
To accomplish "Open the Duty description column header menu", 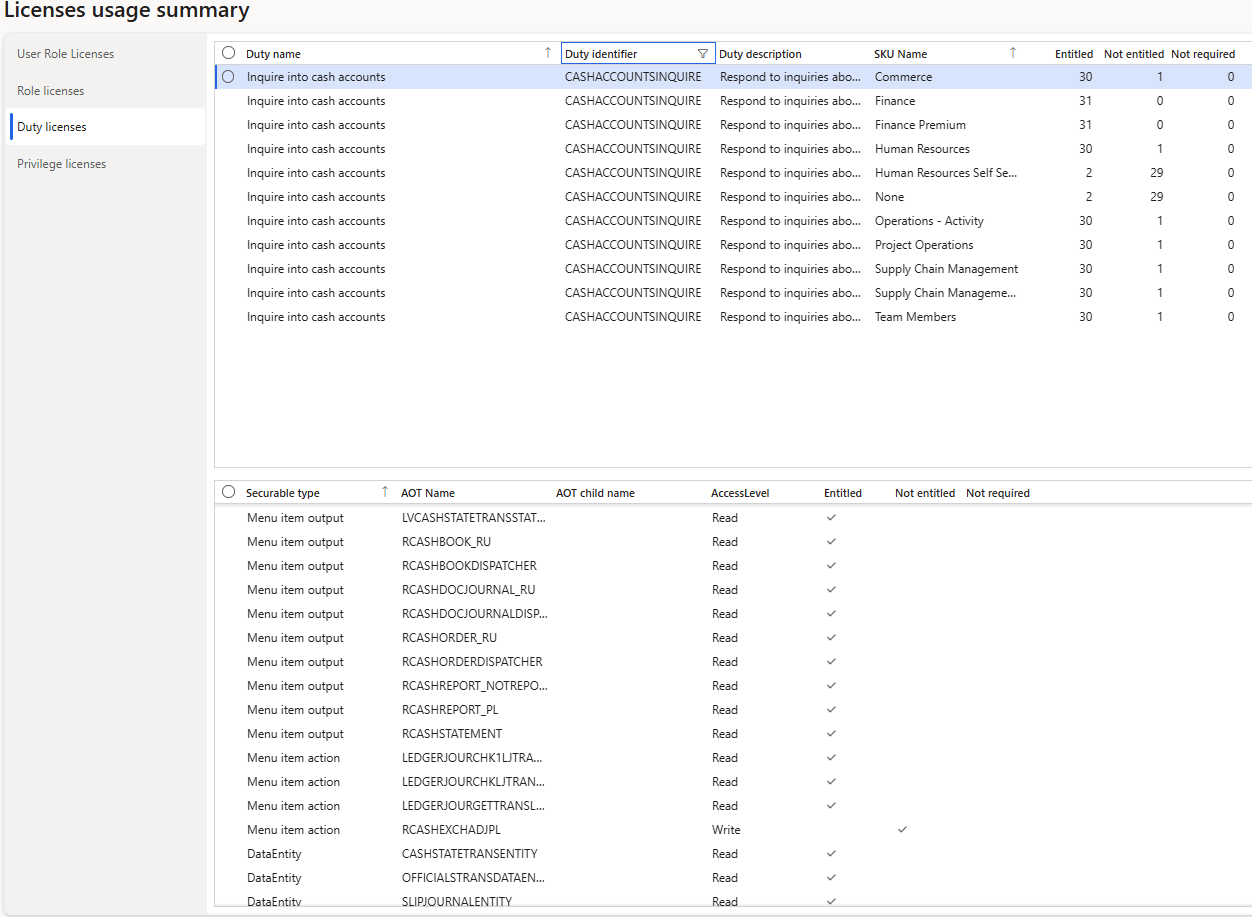I will 760,54.
